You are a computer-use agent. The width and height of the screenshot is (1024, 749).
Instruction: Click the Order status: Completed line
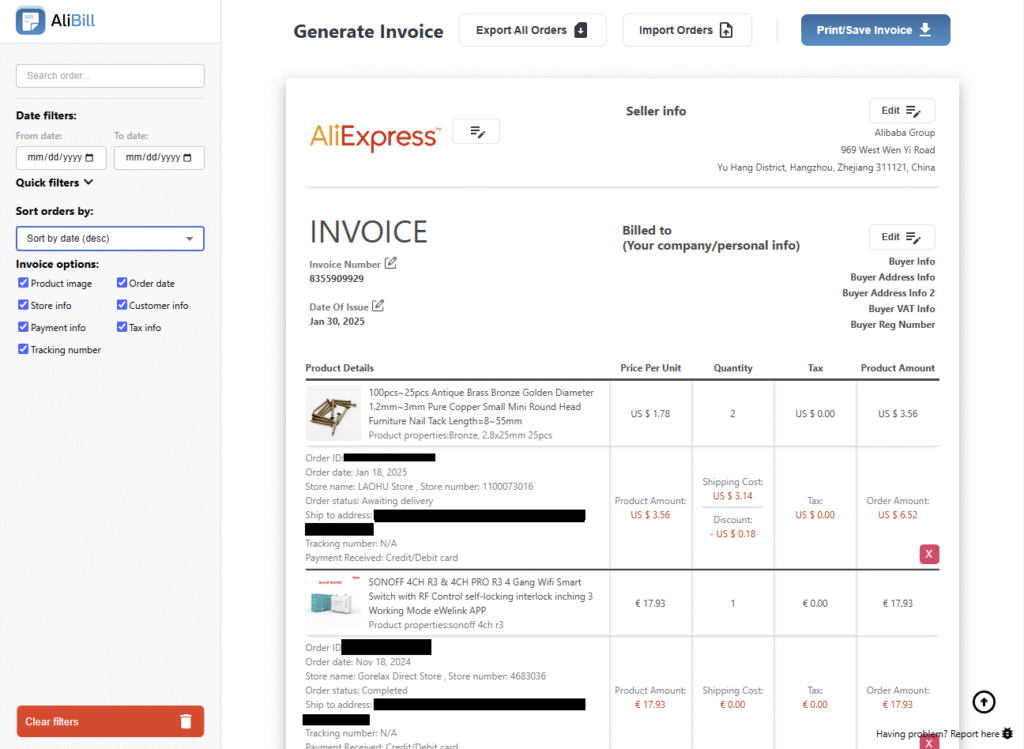pos(356,691)
